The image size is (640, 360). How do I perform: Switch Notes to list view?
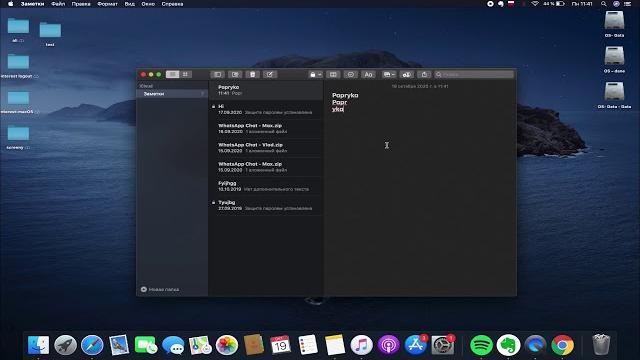[173, 74]
